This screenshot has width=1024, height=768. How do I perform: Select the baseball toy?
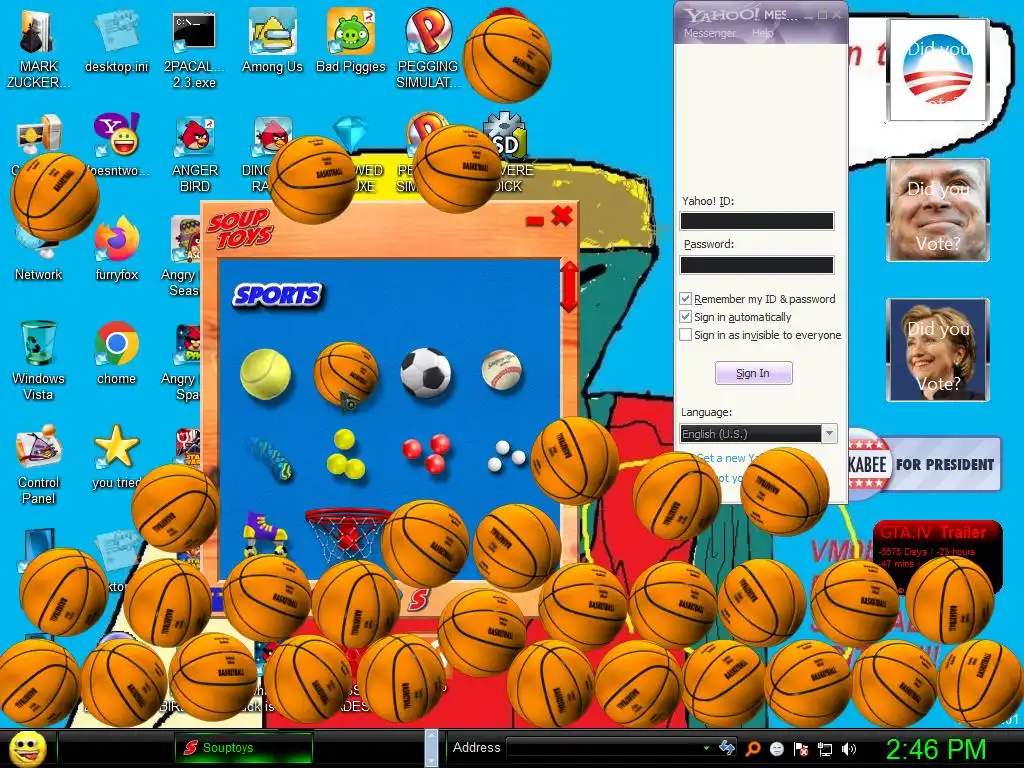(502, 370)
